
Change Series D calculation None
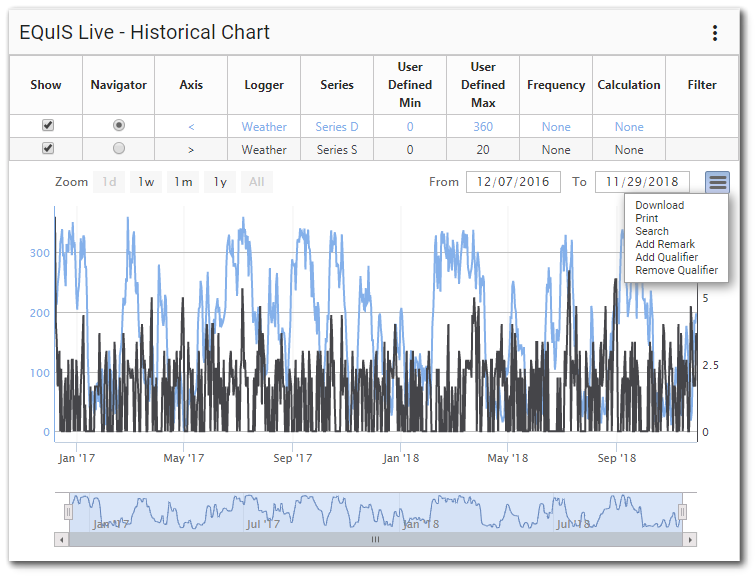(x=629, y=127)
